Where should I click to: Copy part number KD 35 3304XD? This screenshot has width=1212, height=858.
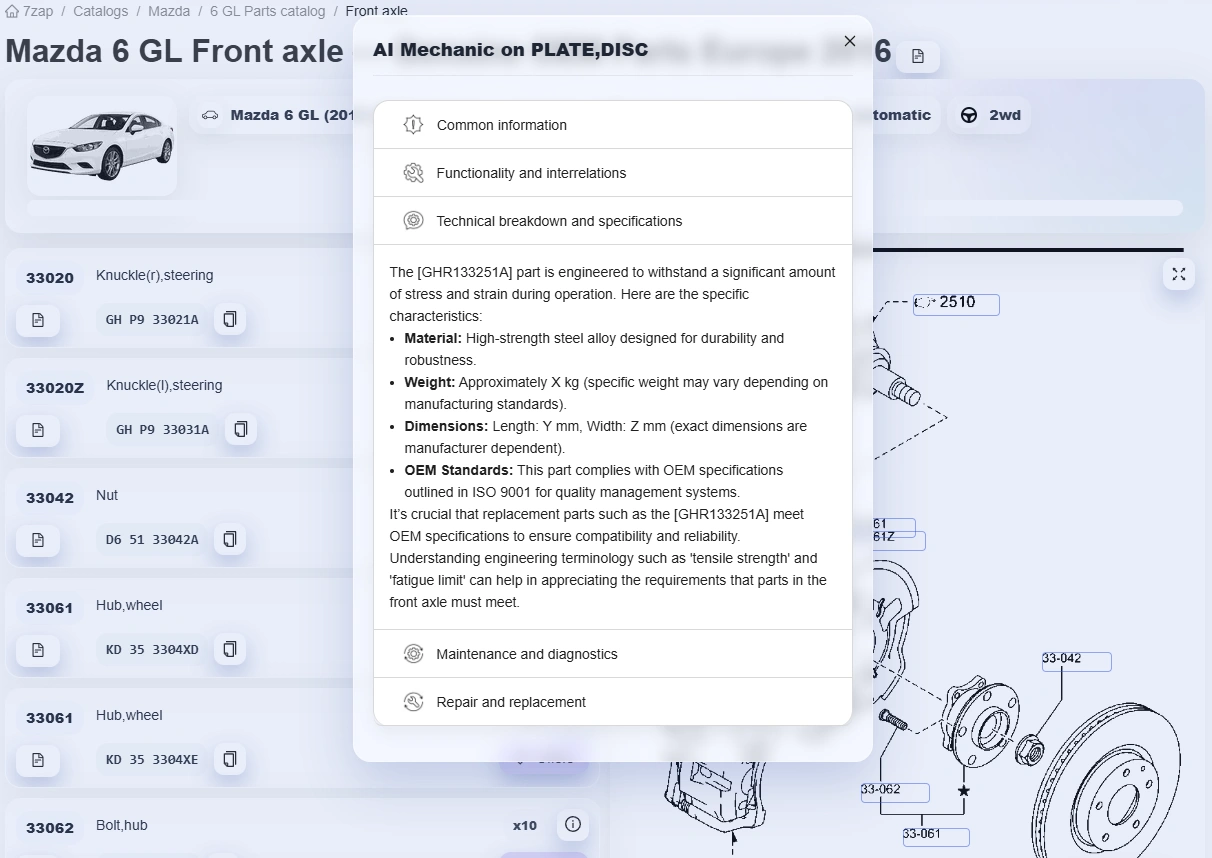[x=230, y=650]
